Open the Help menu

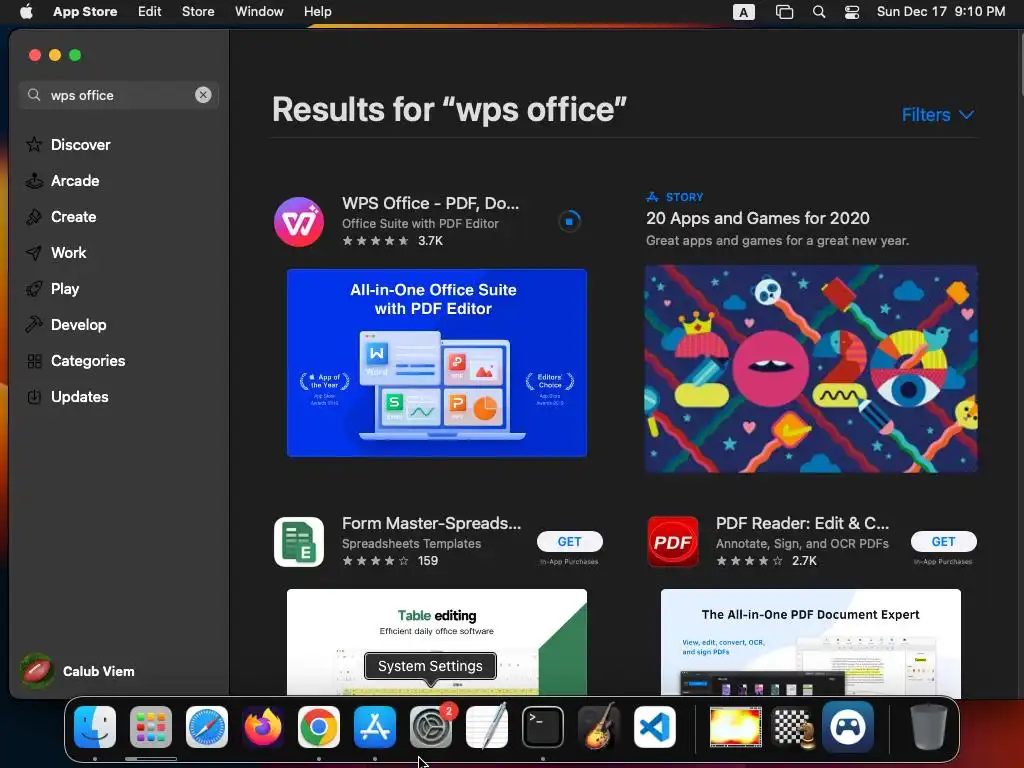(x=317, y=11)
